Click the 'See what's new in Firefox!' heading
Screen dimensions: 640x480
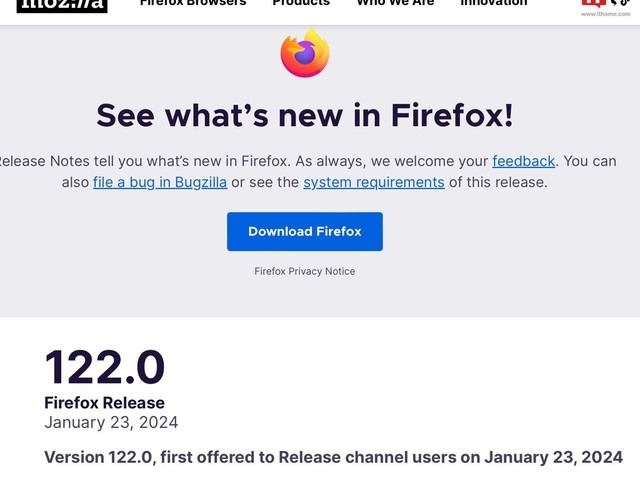[x=305, y=115]
